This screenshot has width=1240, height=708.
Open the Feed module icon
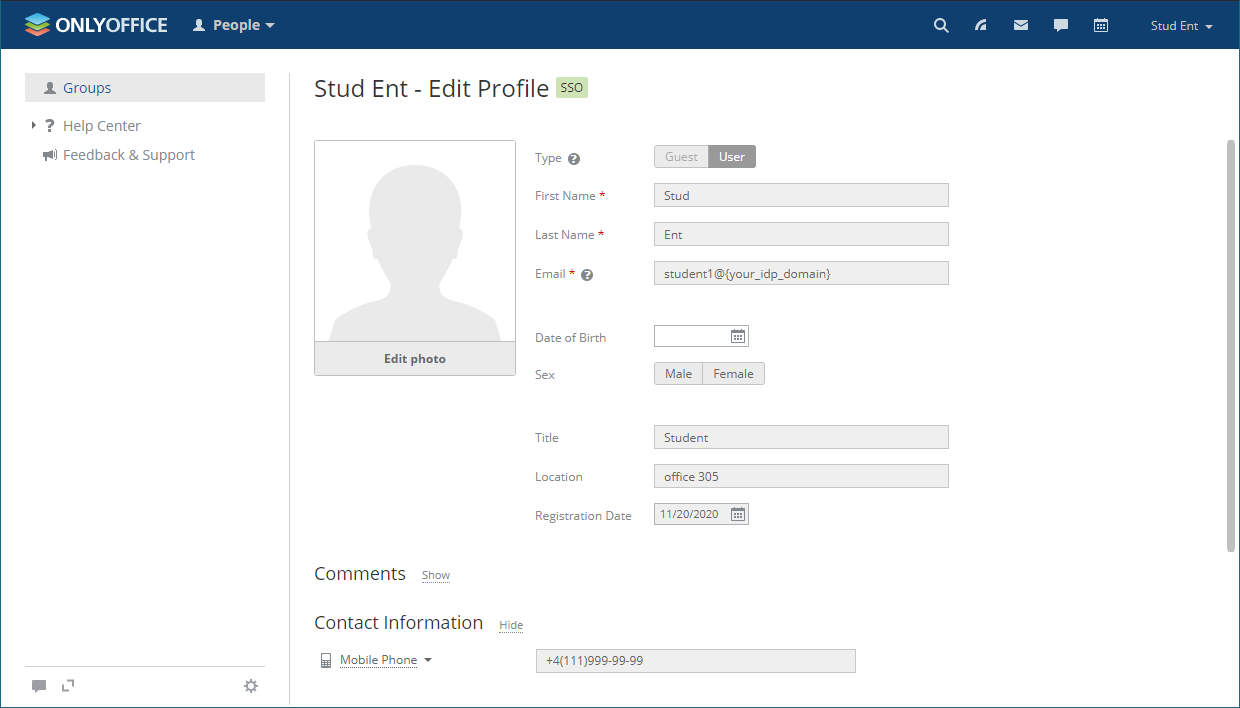pyautogui.click(x=981, y=25)
